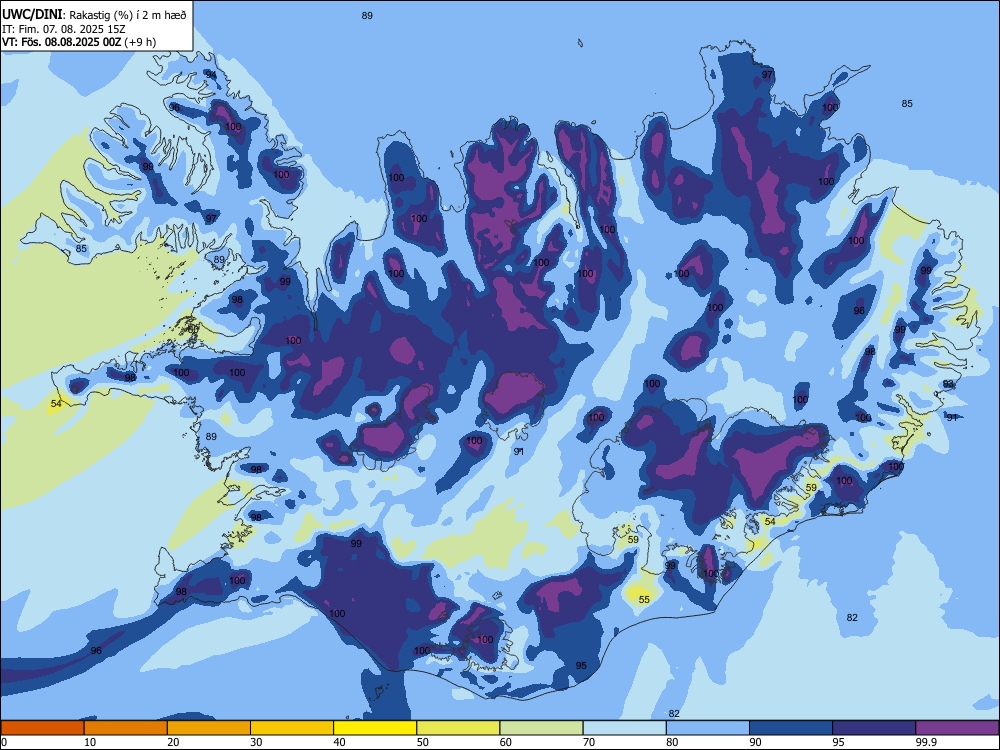The width and height of the screenshot is (1000, 750).
Task: Click the legend tick label "99.9"
Action: click(926, 742)
